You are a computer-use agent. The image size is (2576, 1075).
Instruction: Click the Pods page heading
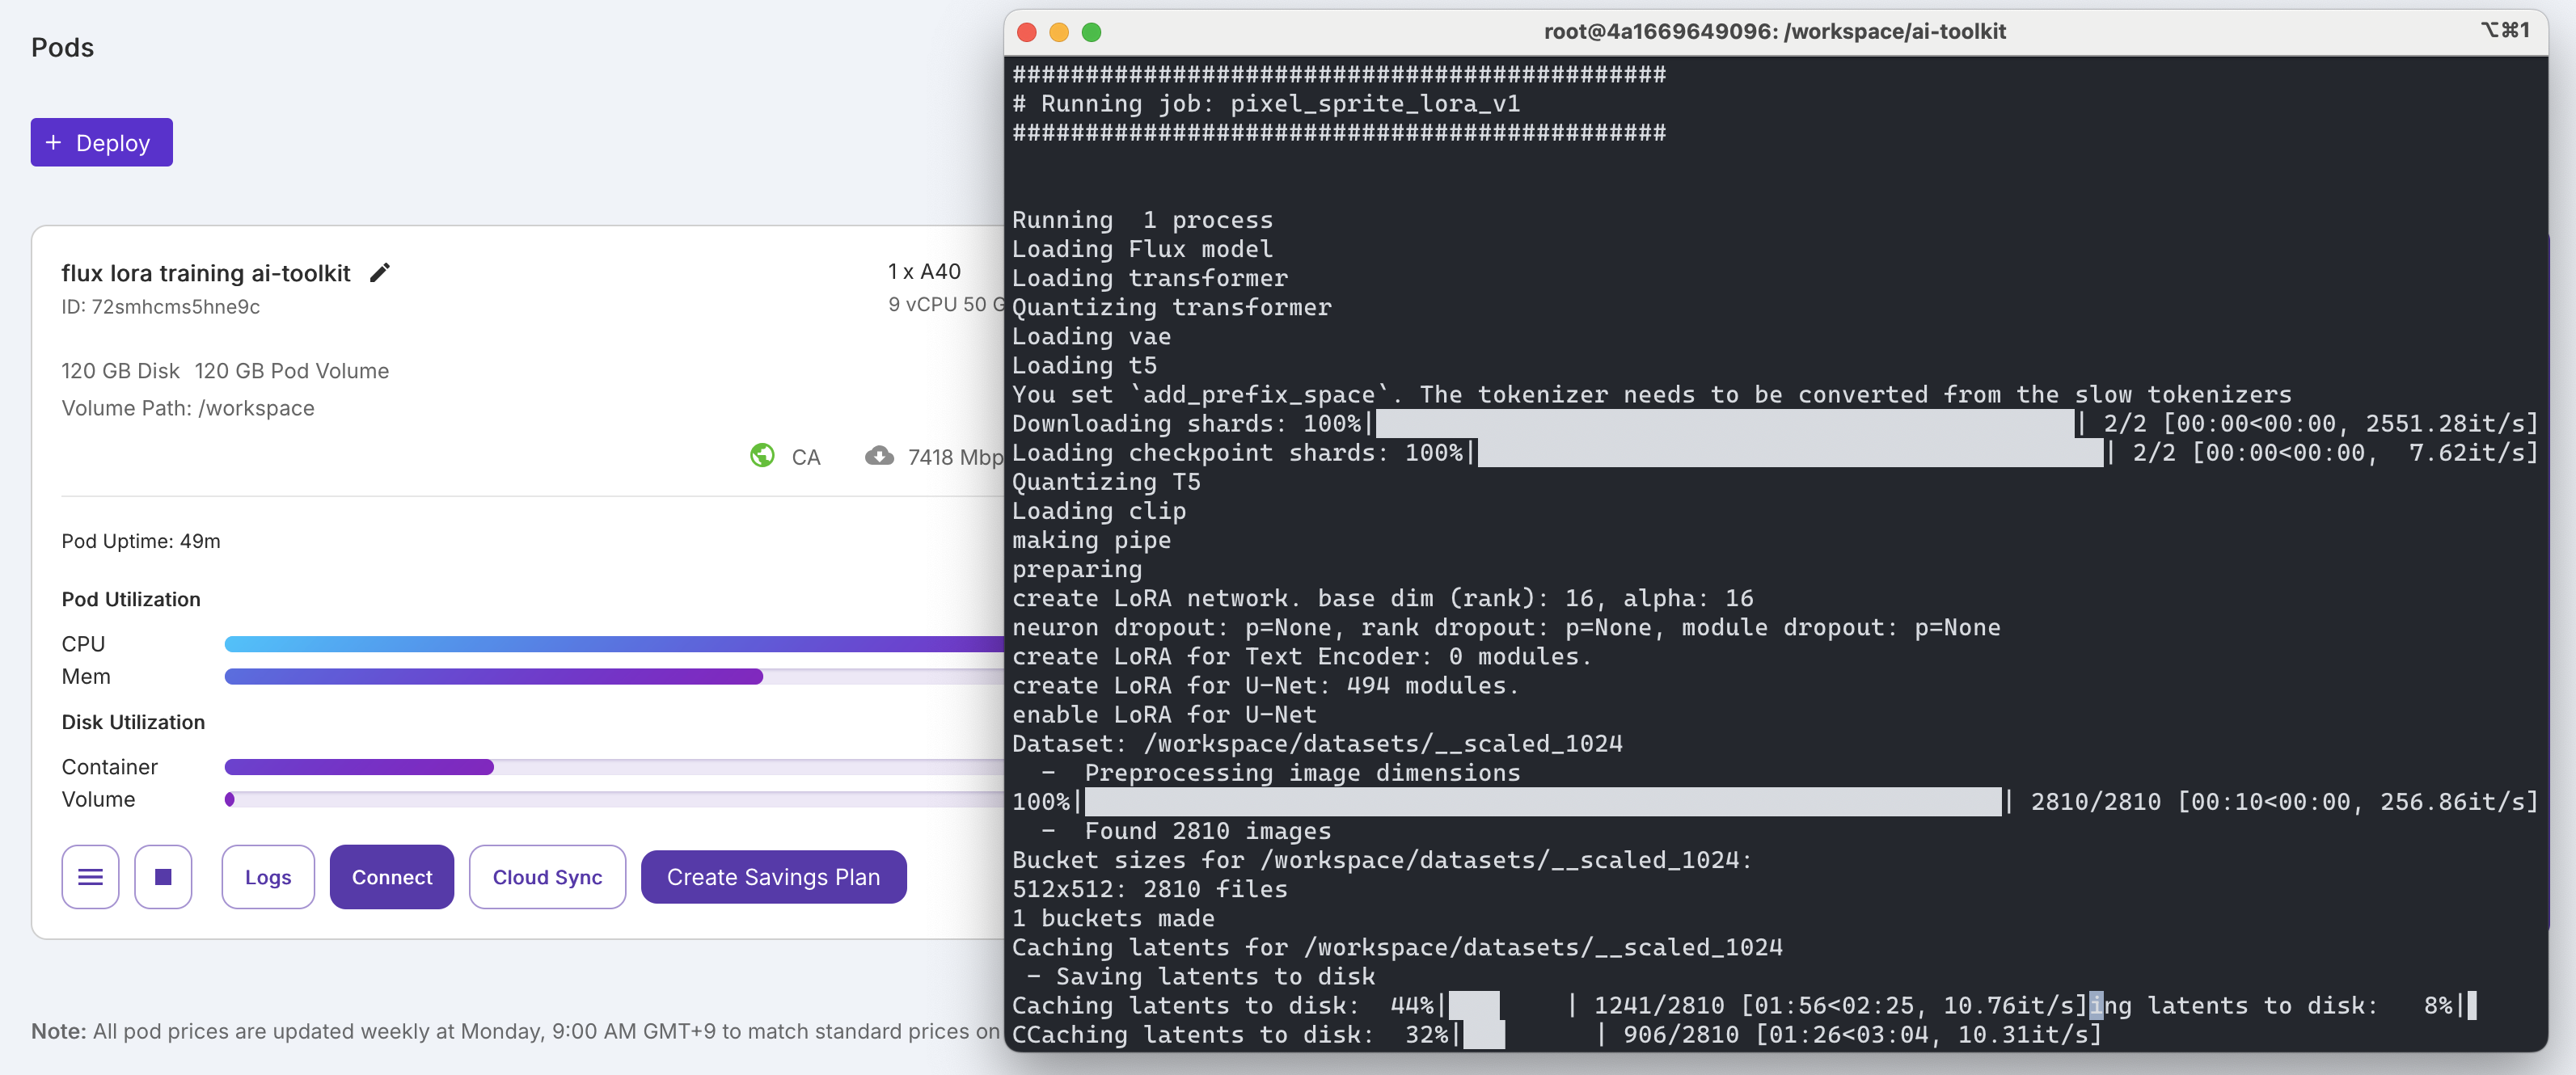click(62, 47)
